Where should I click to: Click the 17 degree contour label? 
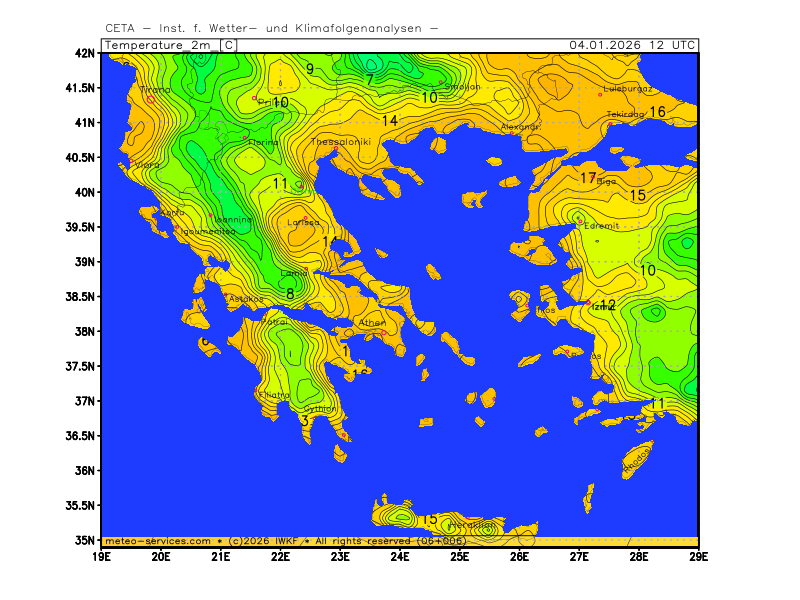pos(589,178)
